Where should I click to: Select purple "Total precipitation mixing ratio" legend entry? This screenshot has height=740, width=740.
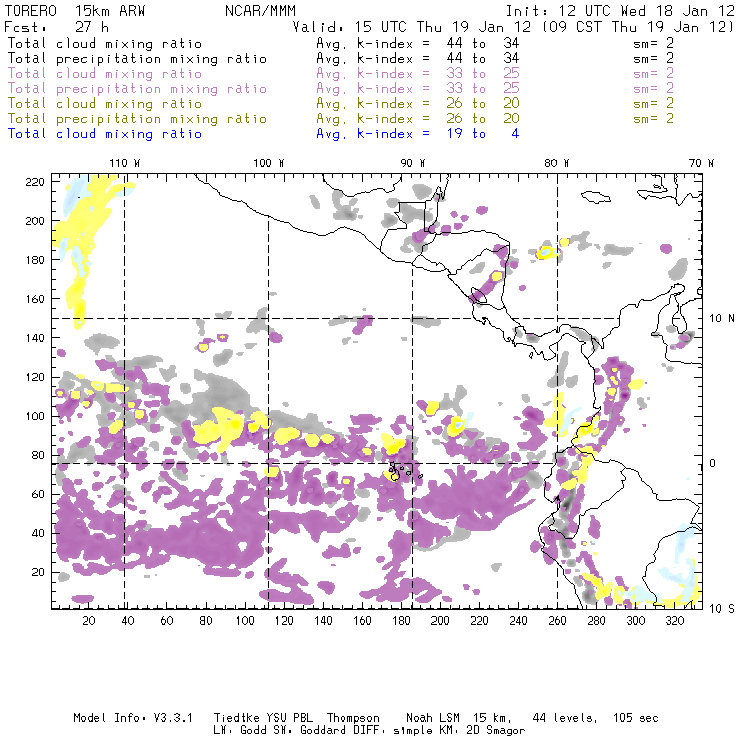[x=137, y=89]
